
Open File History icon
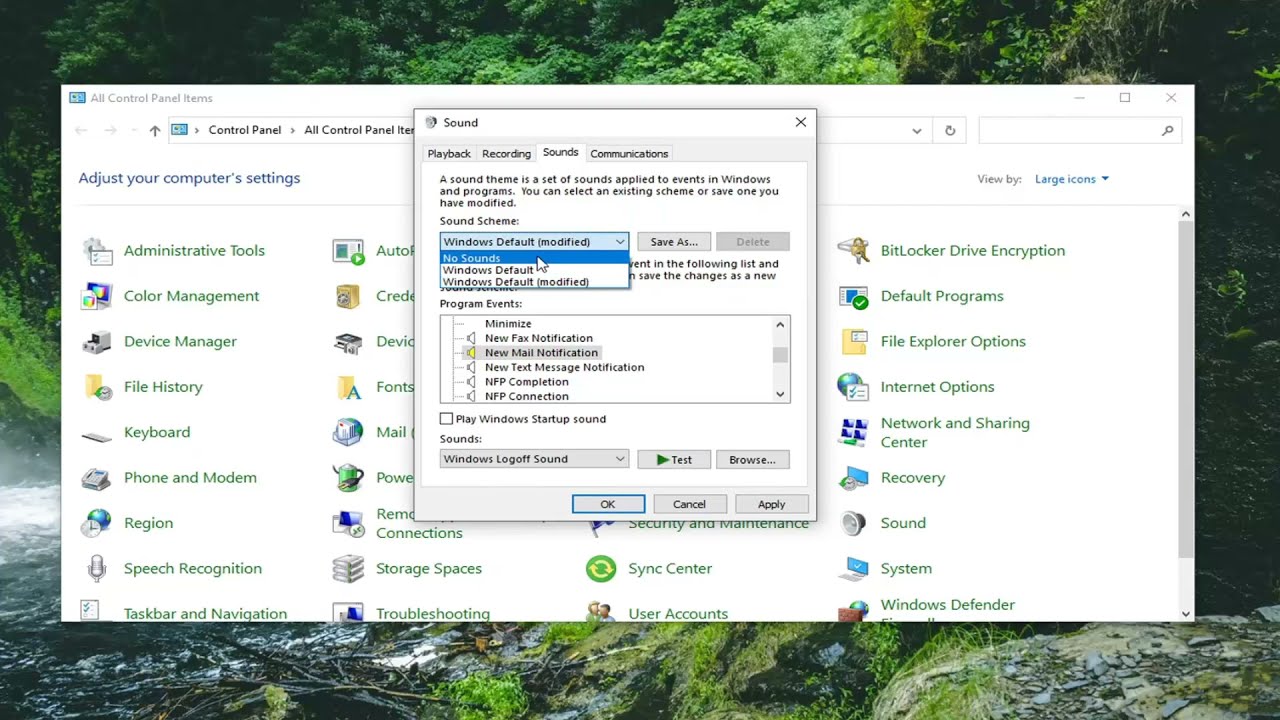tap(97, 387)
